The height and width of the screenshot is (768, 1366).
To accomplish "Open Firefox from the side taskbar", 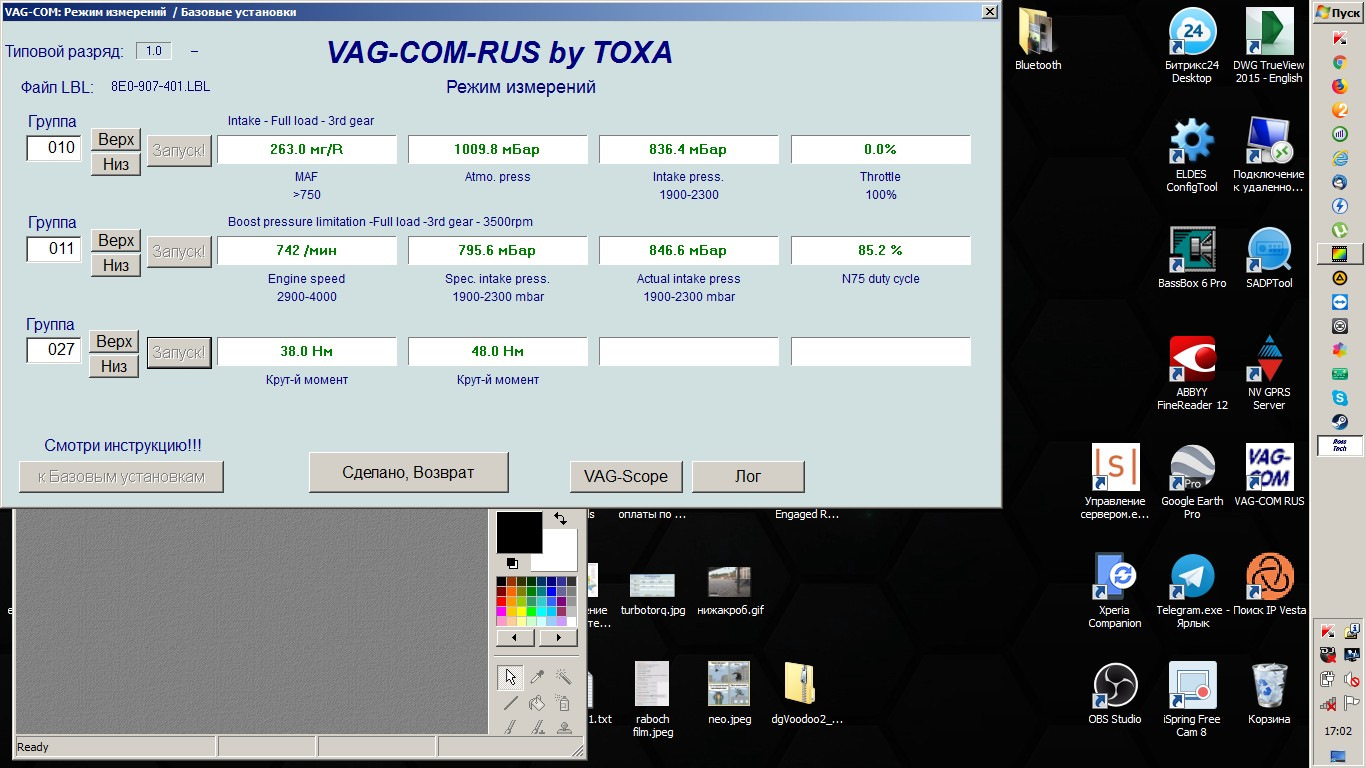I will (x=1340, y=85).
